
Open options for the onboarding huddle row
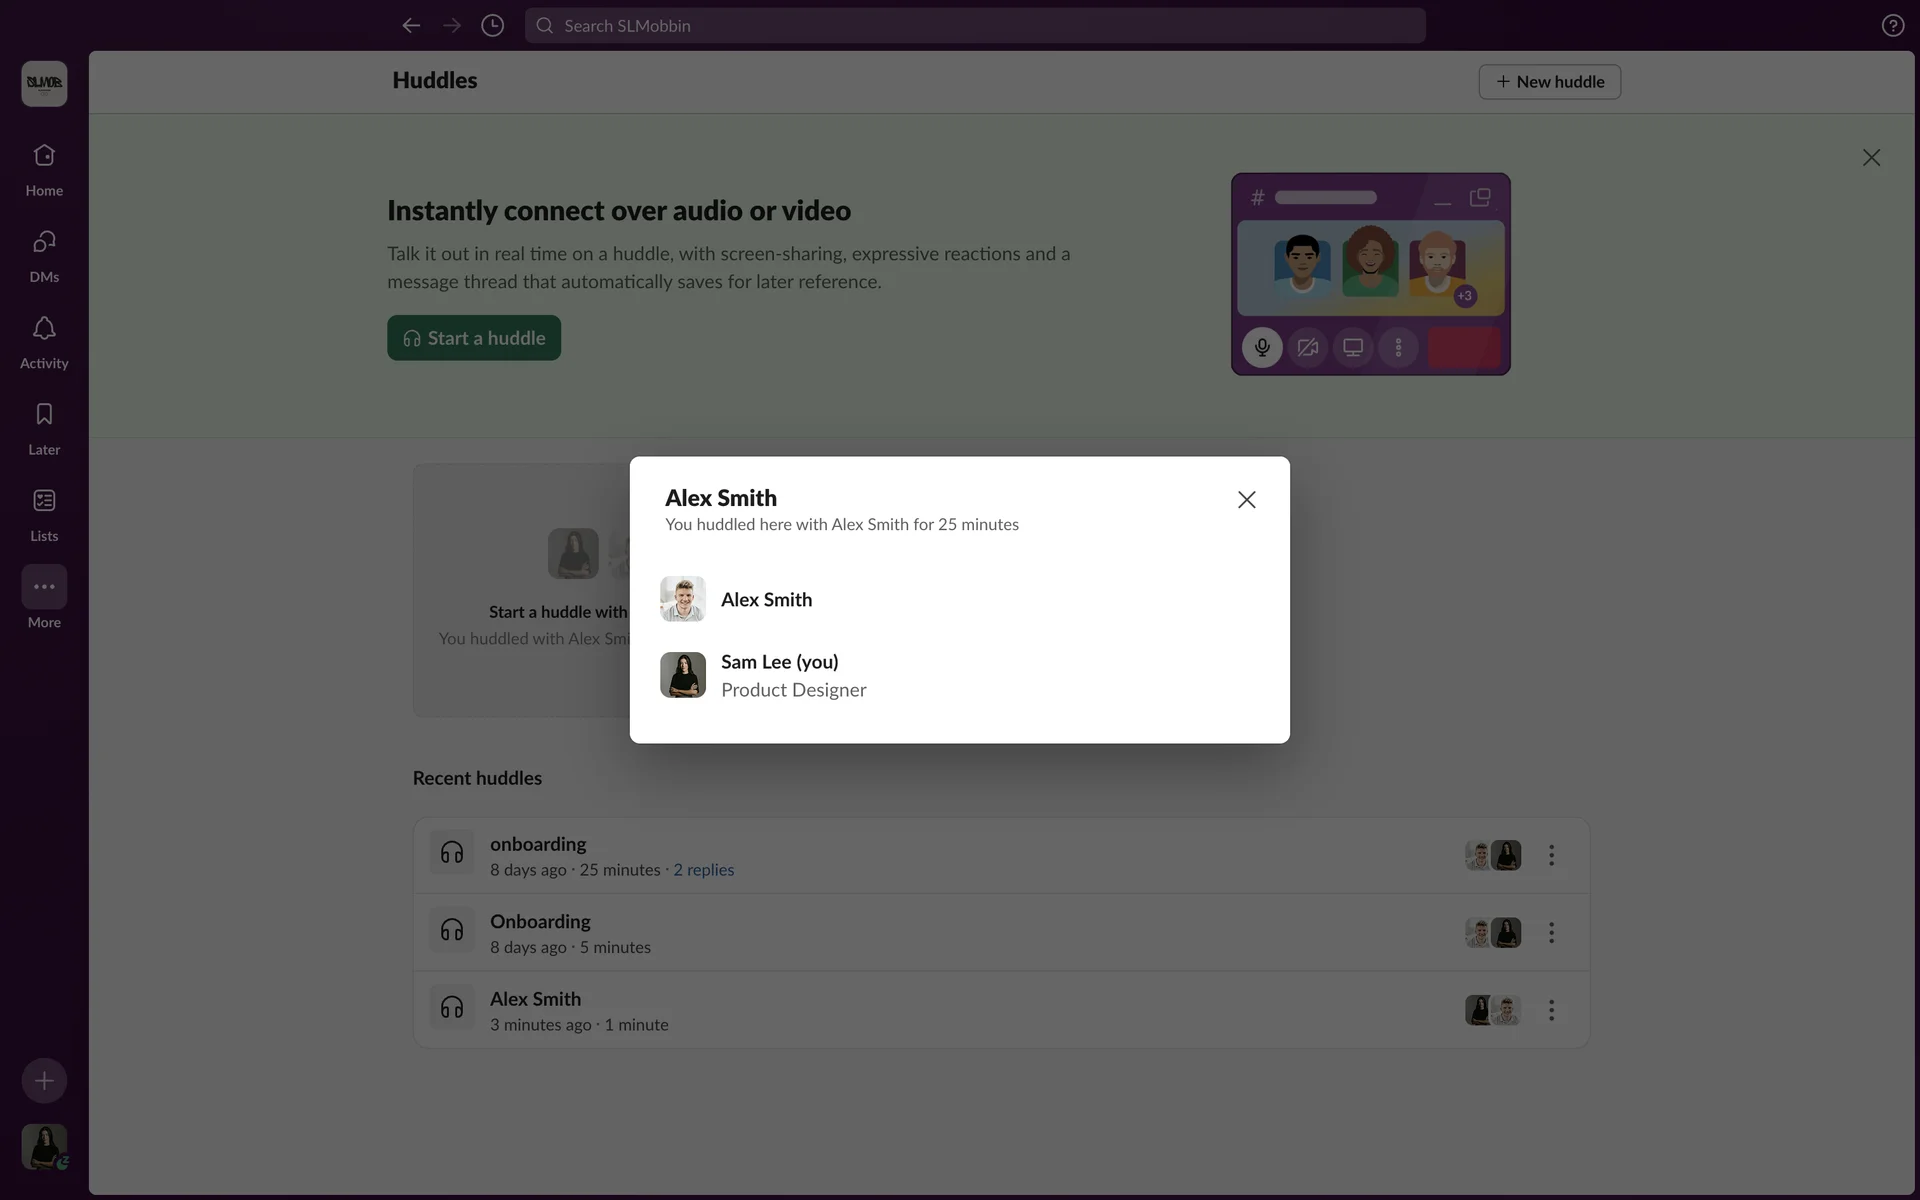[x=1551, y=855]
